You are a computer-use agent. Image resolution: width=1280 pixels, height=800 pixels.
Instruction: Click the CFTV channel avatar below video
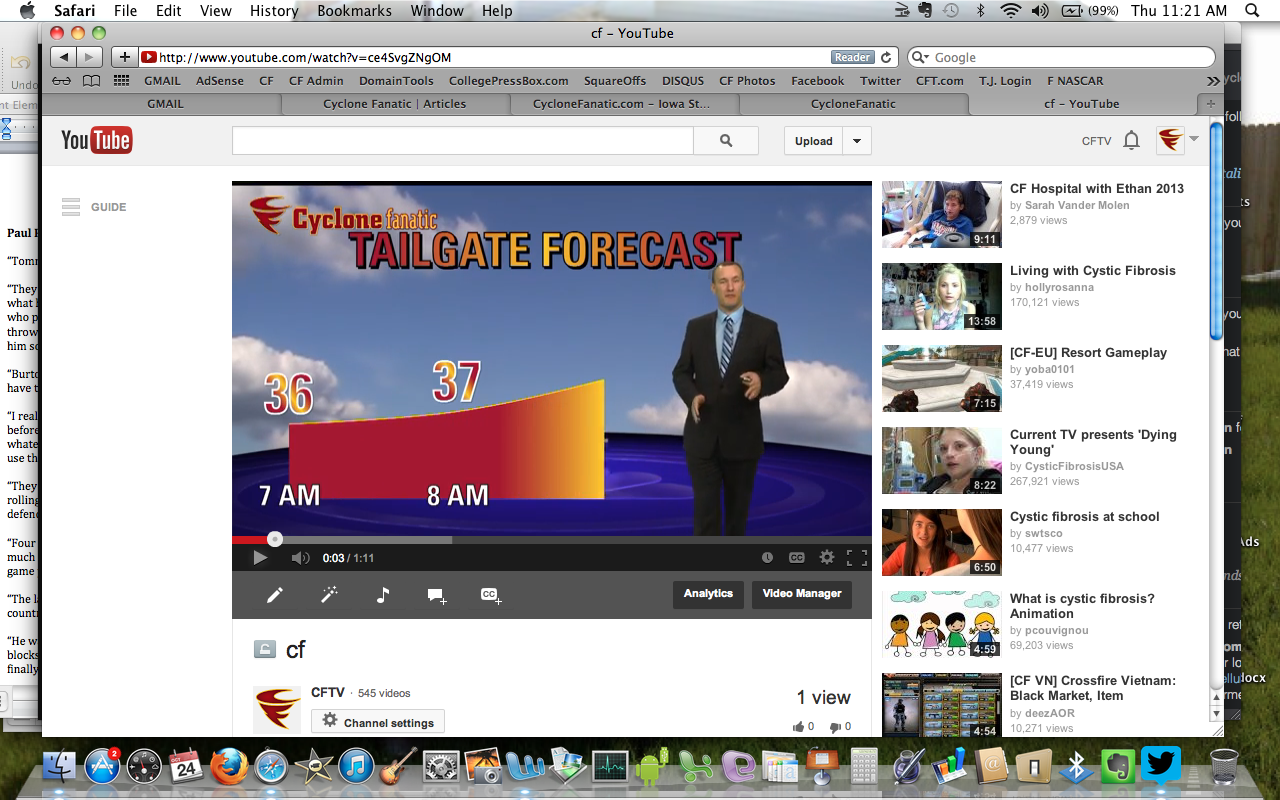click(x=277, y=709)
